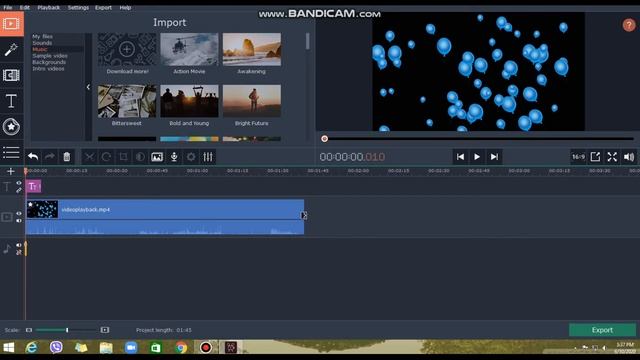Viewport: 640px width, 360px height.
Task: Select Music category
Action: (40, 49)
